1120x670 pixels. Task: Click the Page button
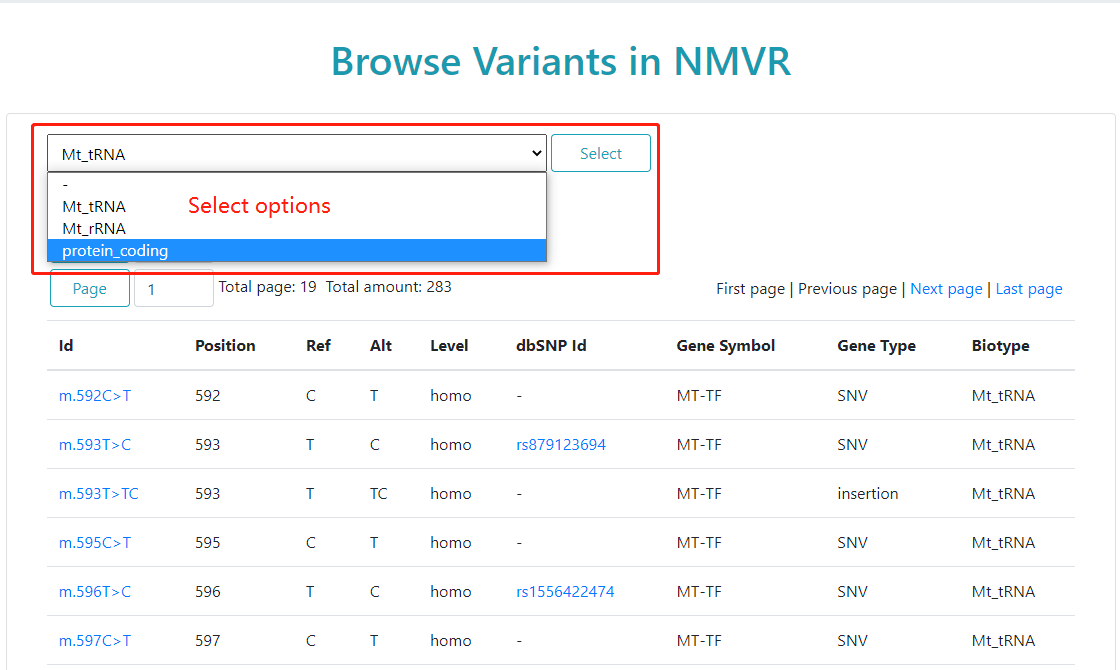coord(90,288)
